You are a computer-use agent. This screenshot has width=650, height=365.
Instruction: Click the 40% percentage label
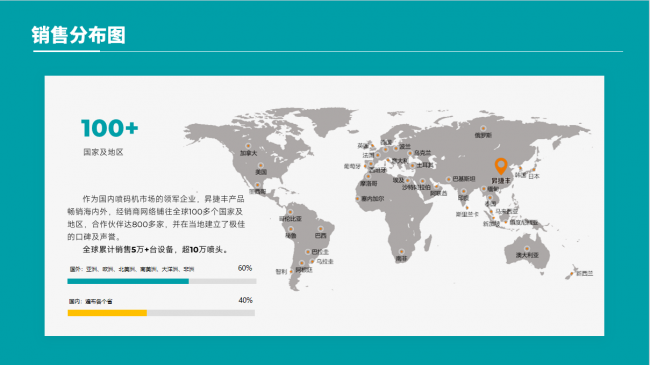[245, 300]
